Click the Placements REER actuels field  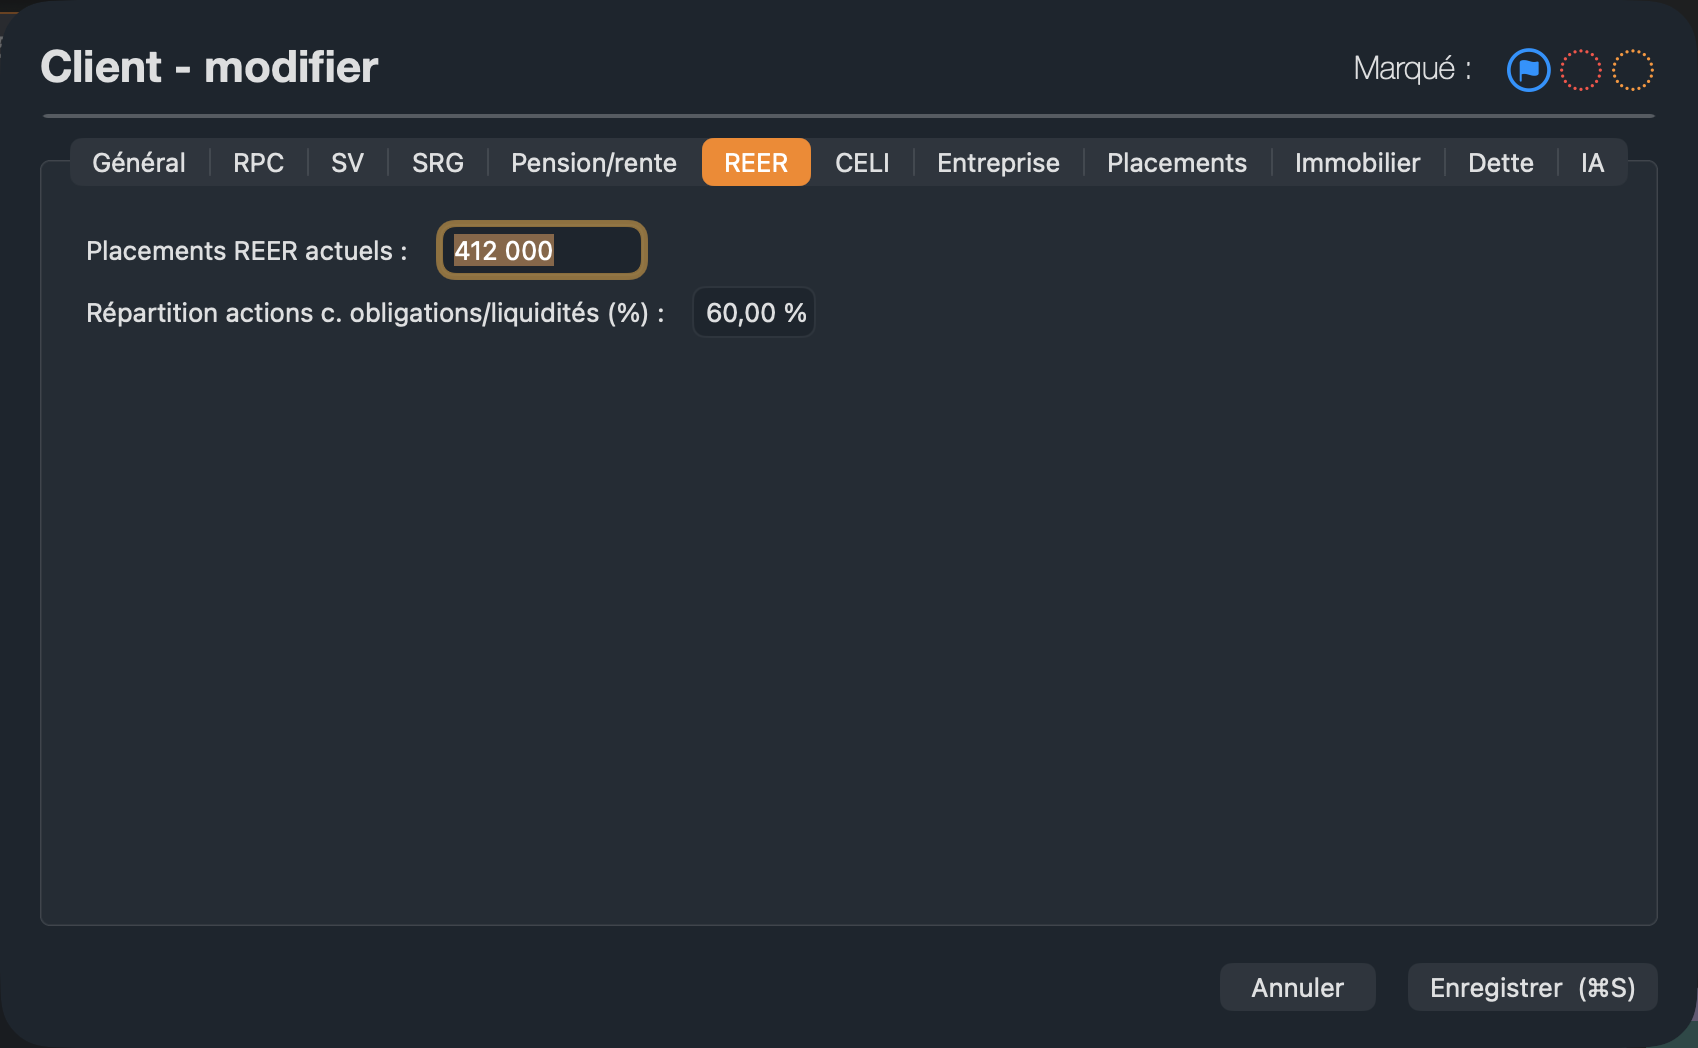tap(542, 250)
